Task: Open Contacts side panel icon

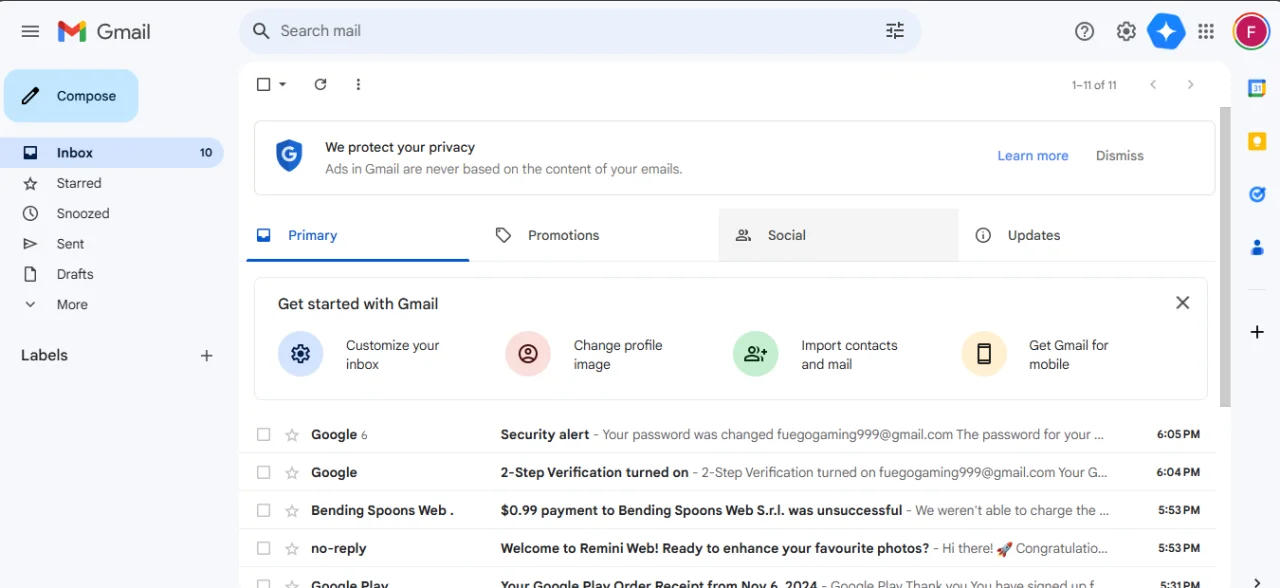Action: click(1257, 247)
